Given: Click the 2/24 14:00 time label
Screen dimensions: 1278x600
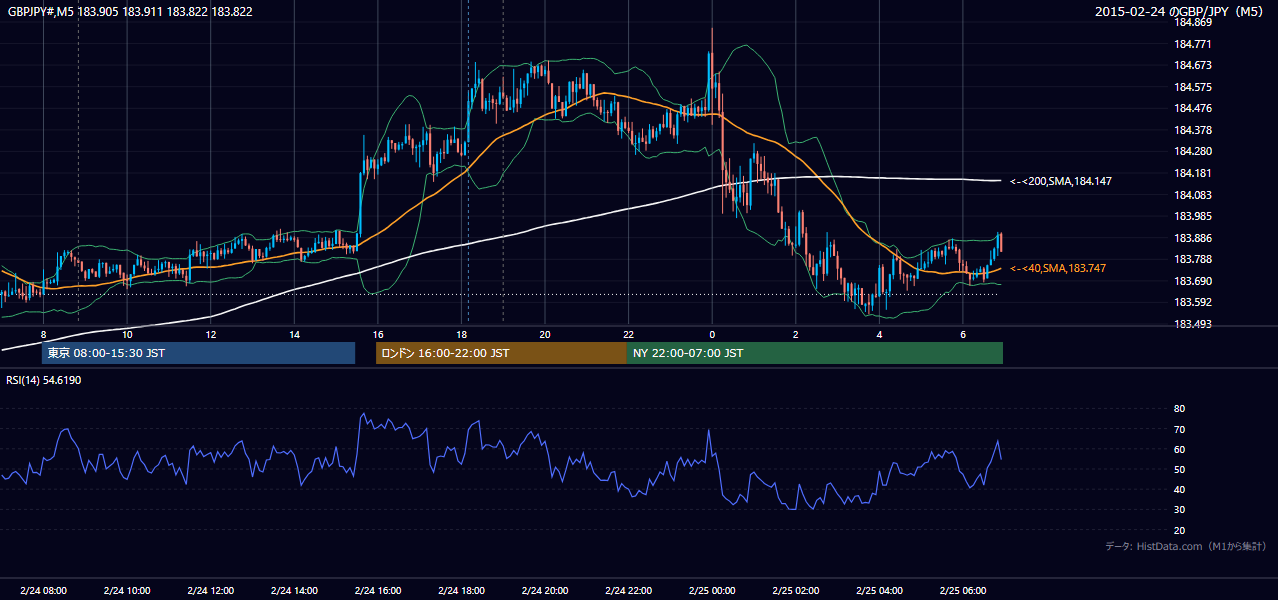Looking at the screenshot, I should [x=294, y=590].
